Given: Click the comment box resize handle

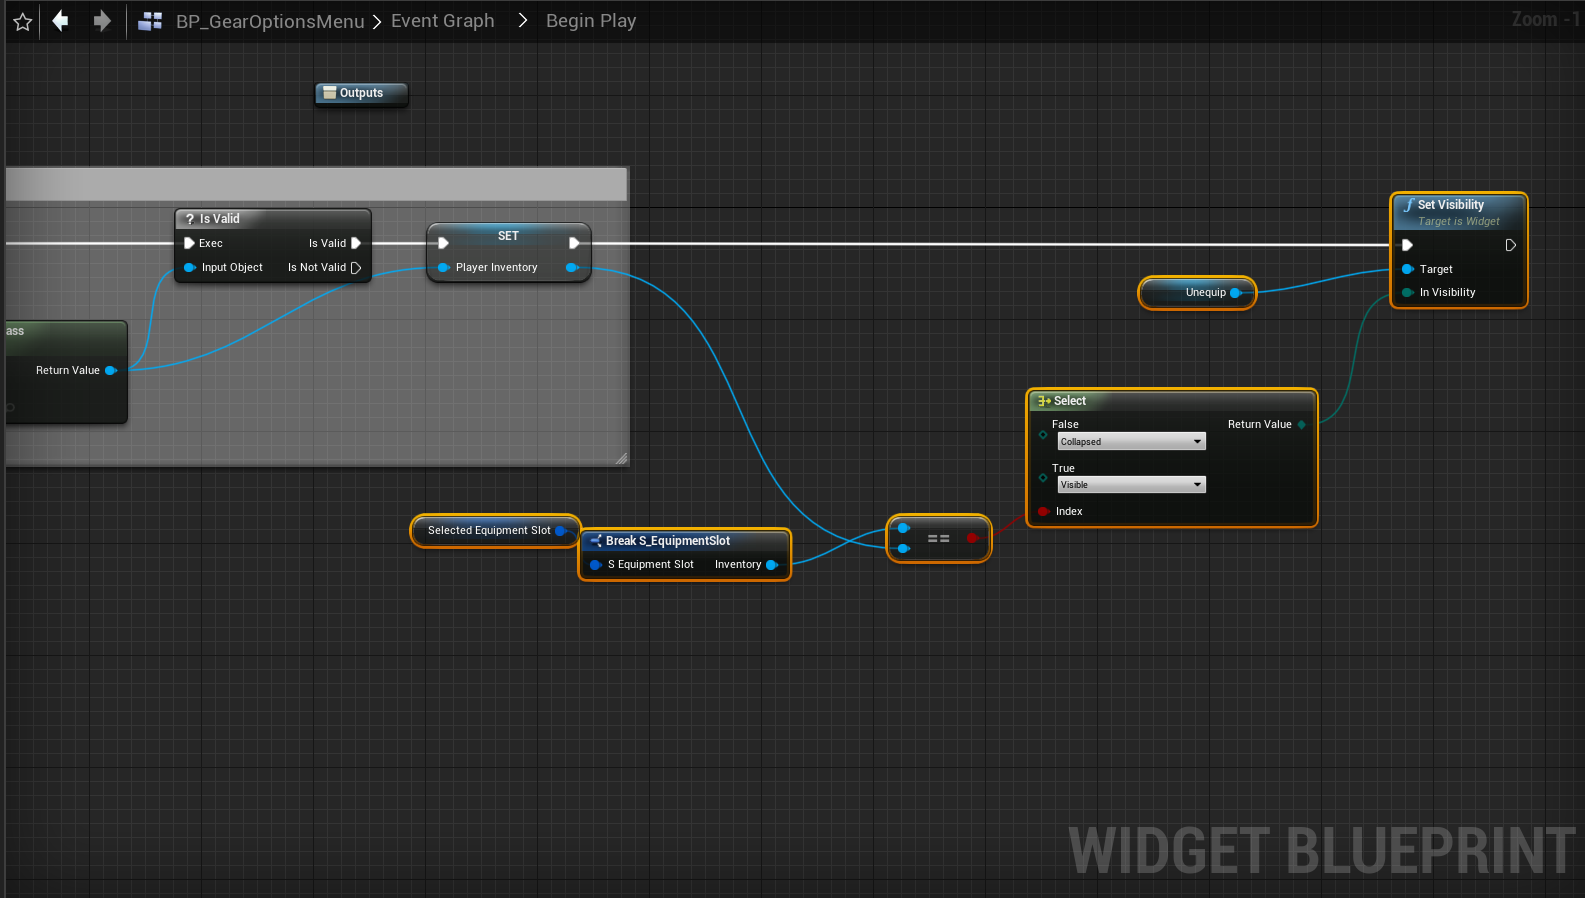Looking at the screenshot, I should tap(621, 459).
